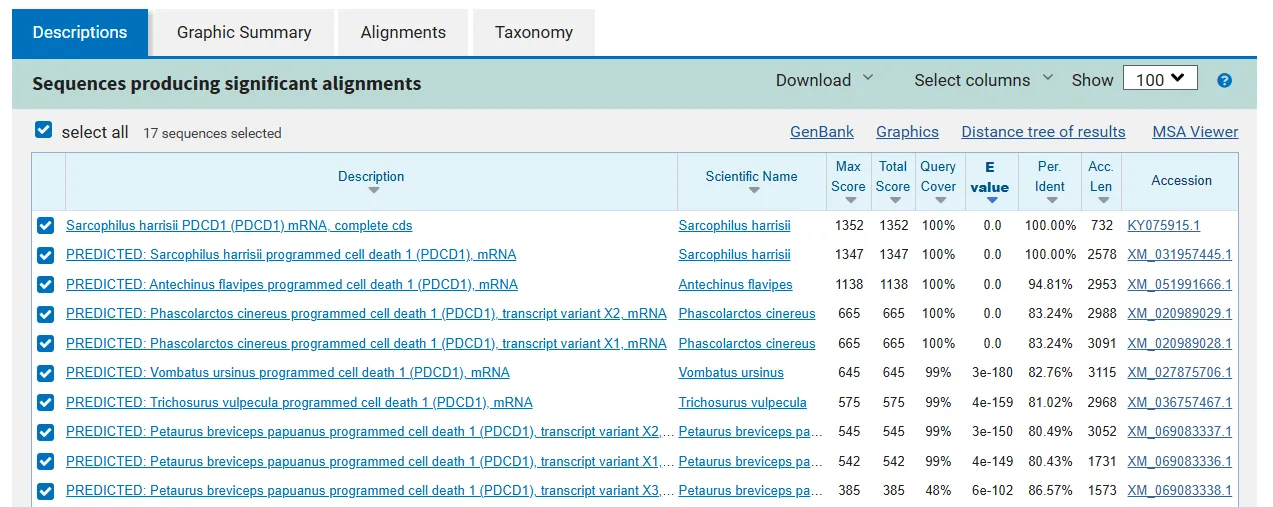The image size is (1273, 507).
Task: Select the 94.81% percent identity value
Action: [x=1051, y=285]
